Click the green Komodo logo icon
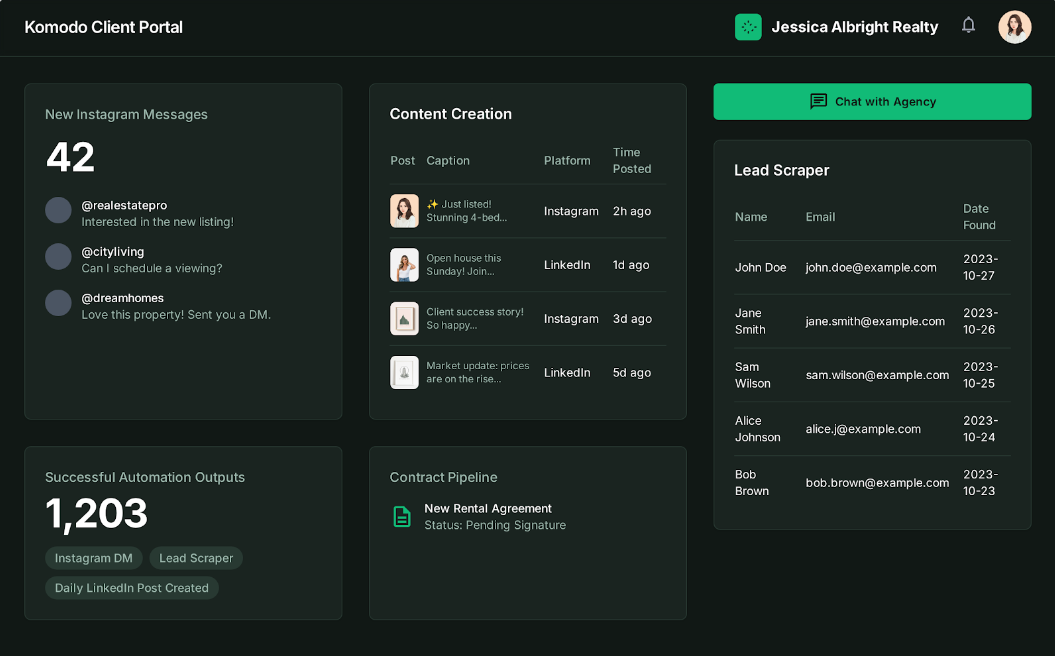The width and height of the screenshot is (1055, 656). (747, 27)
